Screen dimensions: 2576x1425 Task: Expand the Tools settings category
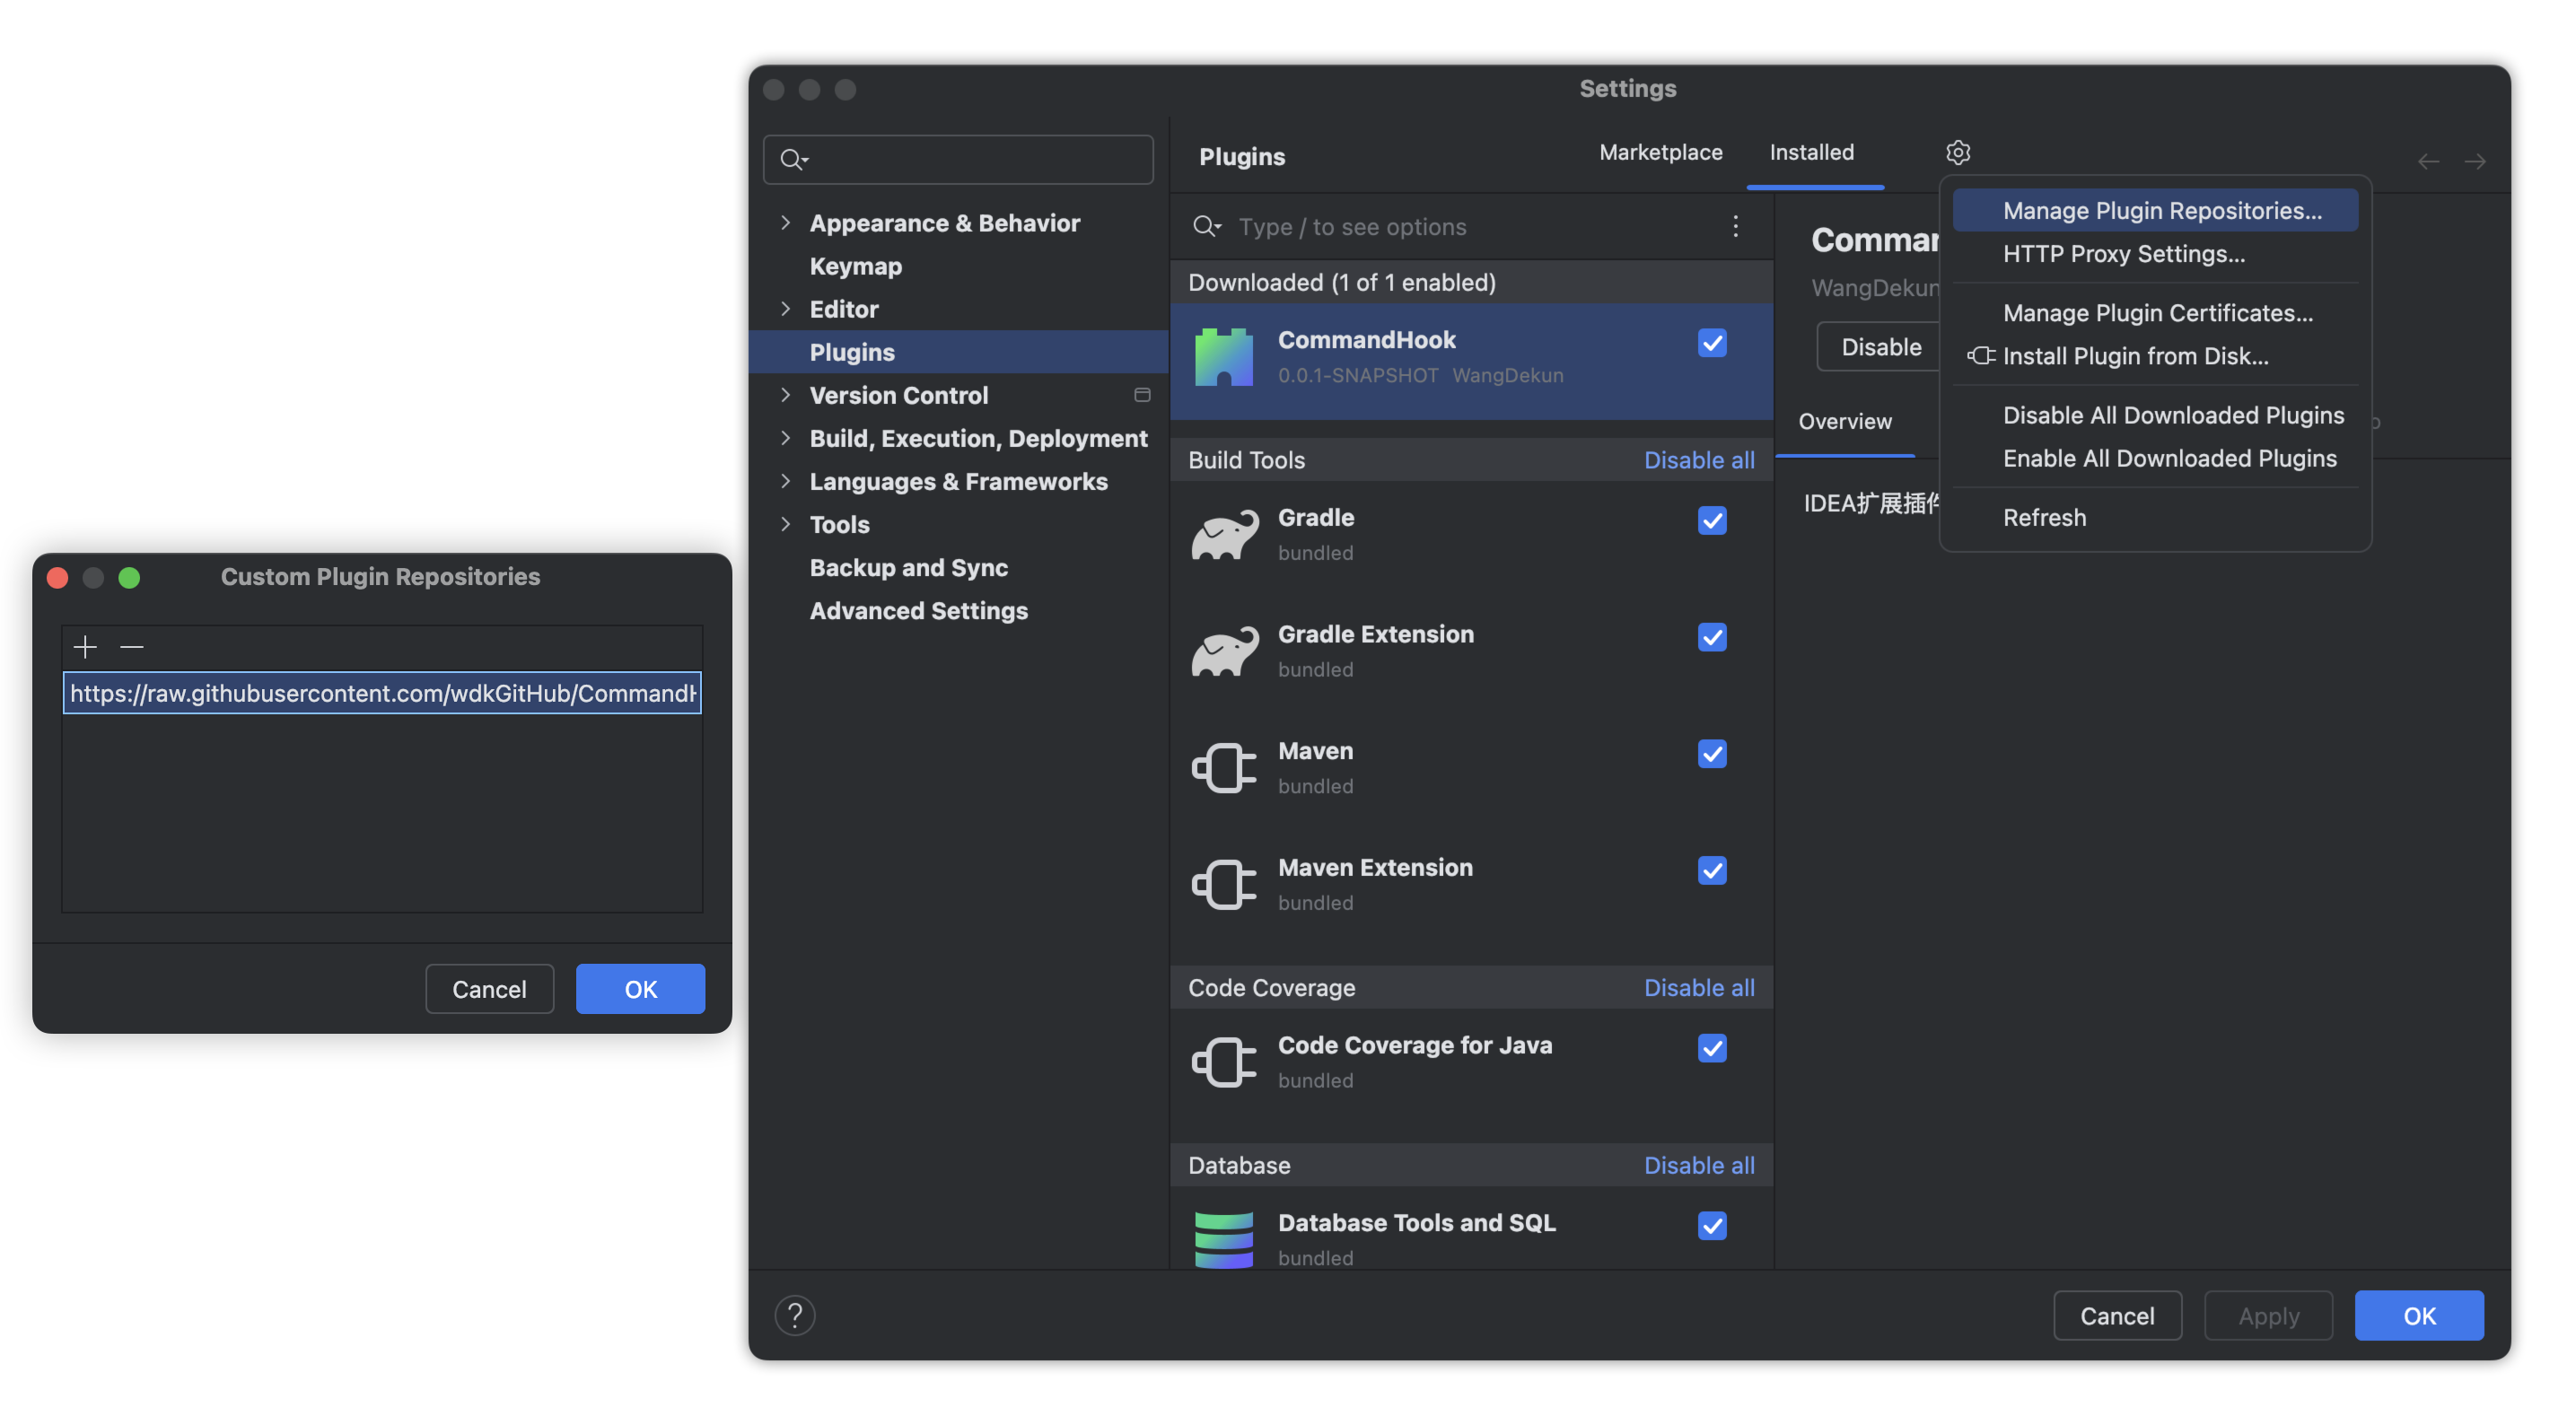786,524
